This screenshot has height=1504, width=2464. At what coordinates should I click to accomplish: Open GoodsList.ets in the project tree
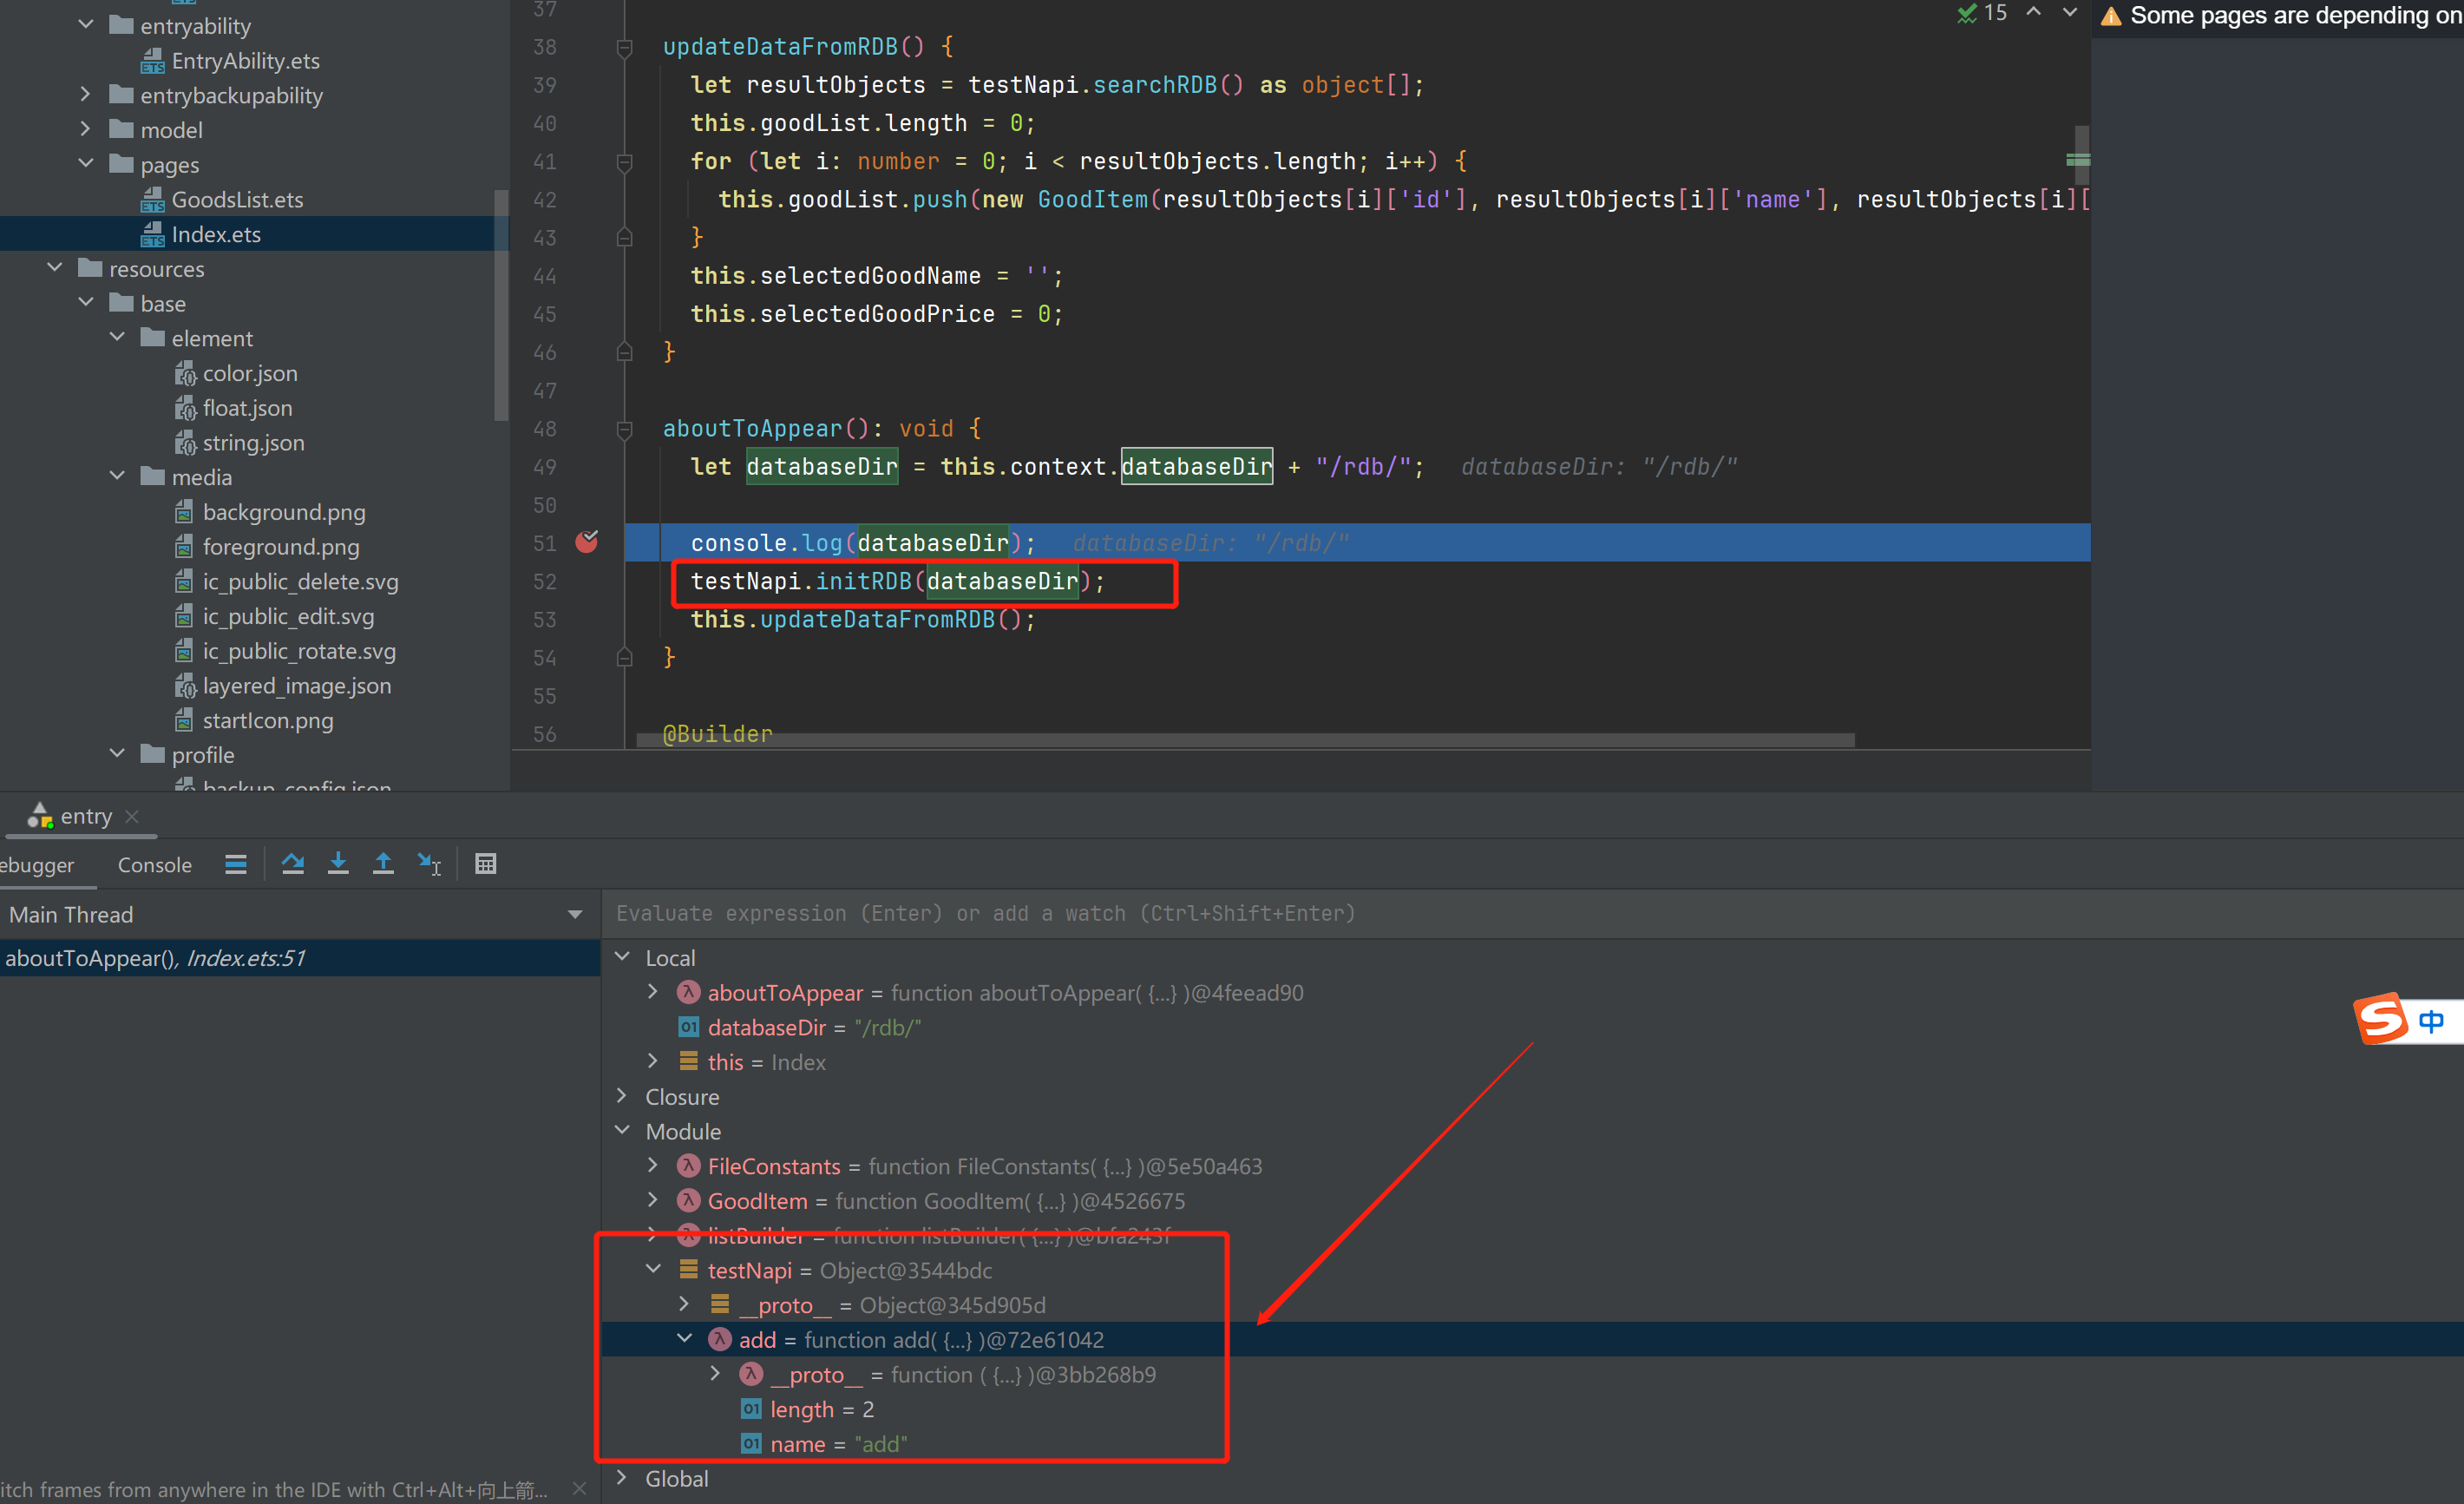point(237,199)
